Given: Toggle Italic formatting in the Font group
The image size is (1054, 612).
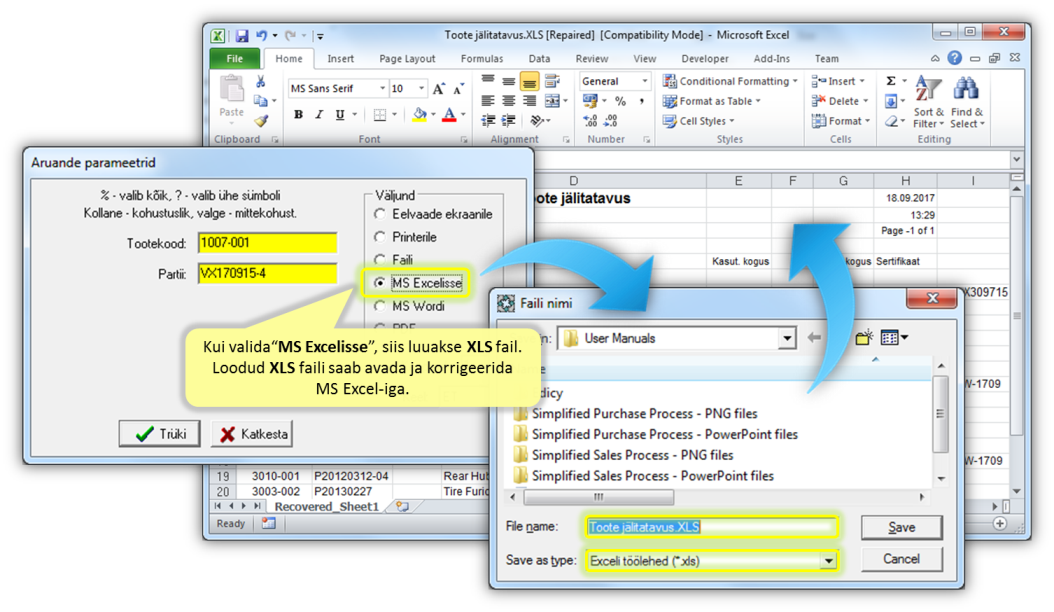Looking at the screenshot, I should pos(319,114).
